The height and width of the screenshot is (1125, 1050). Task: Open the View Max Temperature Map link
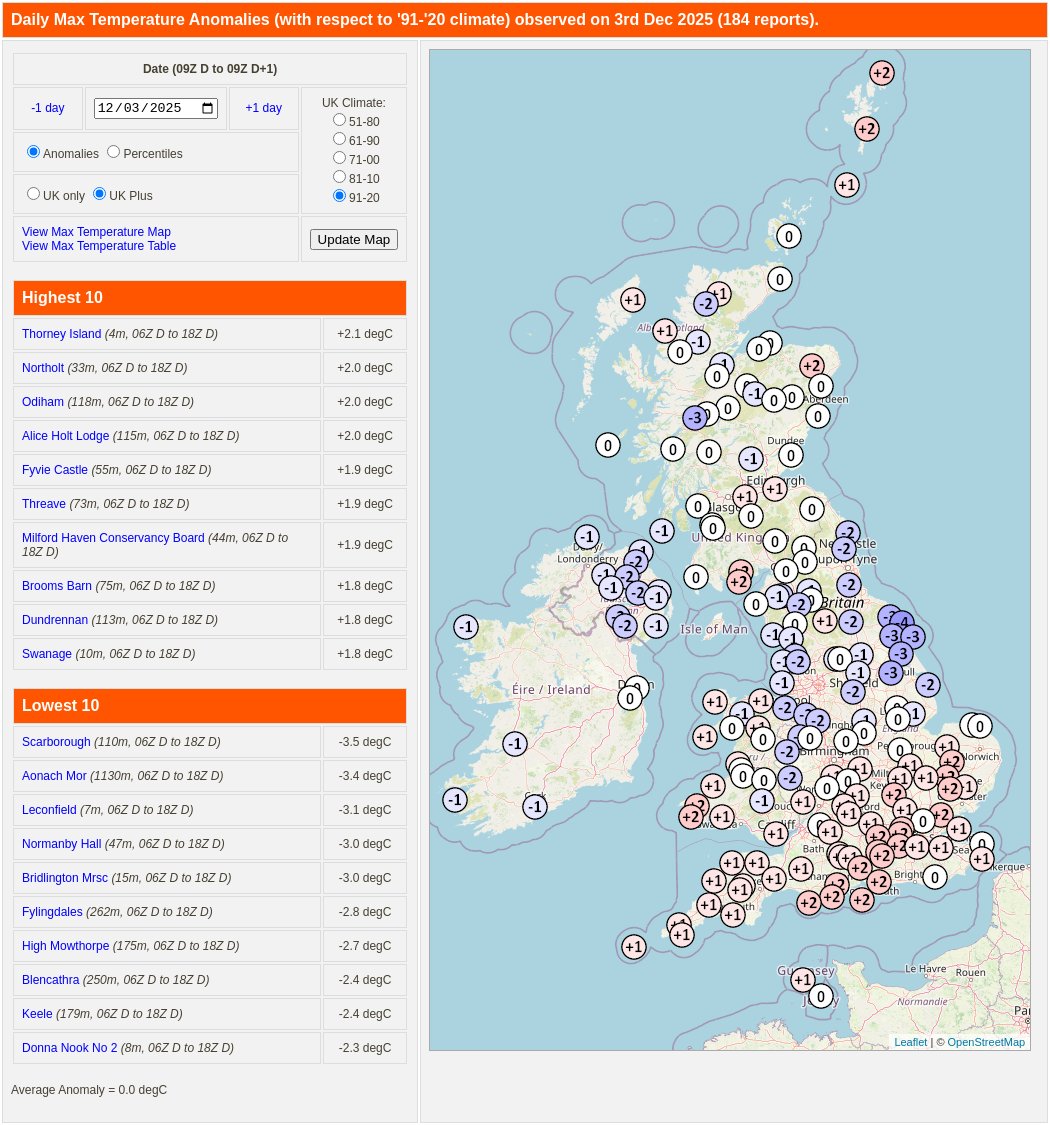click(96, 232)
